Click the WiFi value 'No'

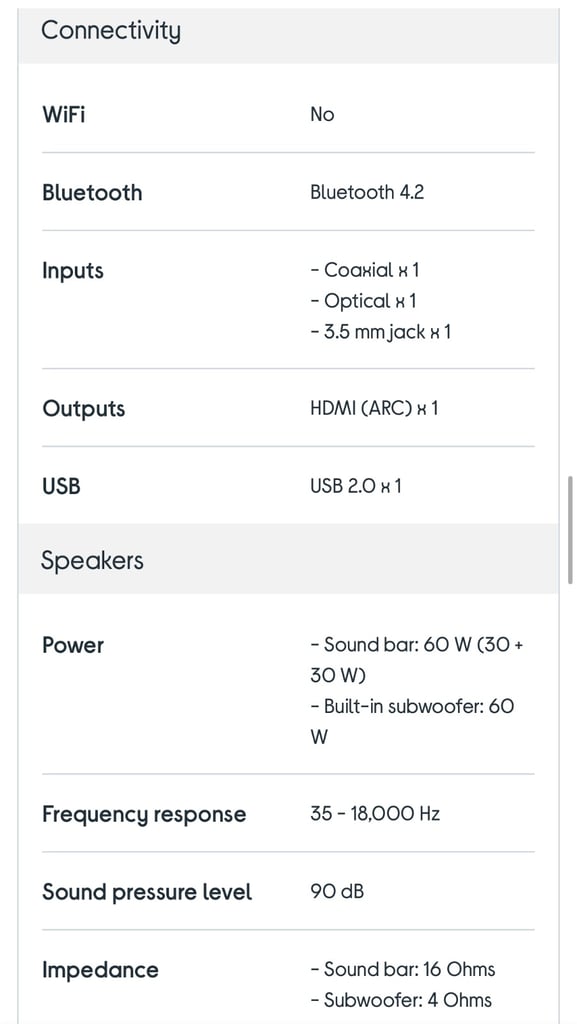click(322, 115)
